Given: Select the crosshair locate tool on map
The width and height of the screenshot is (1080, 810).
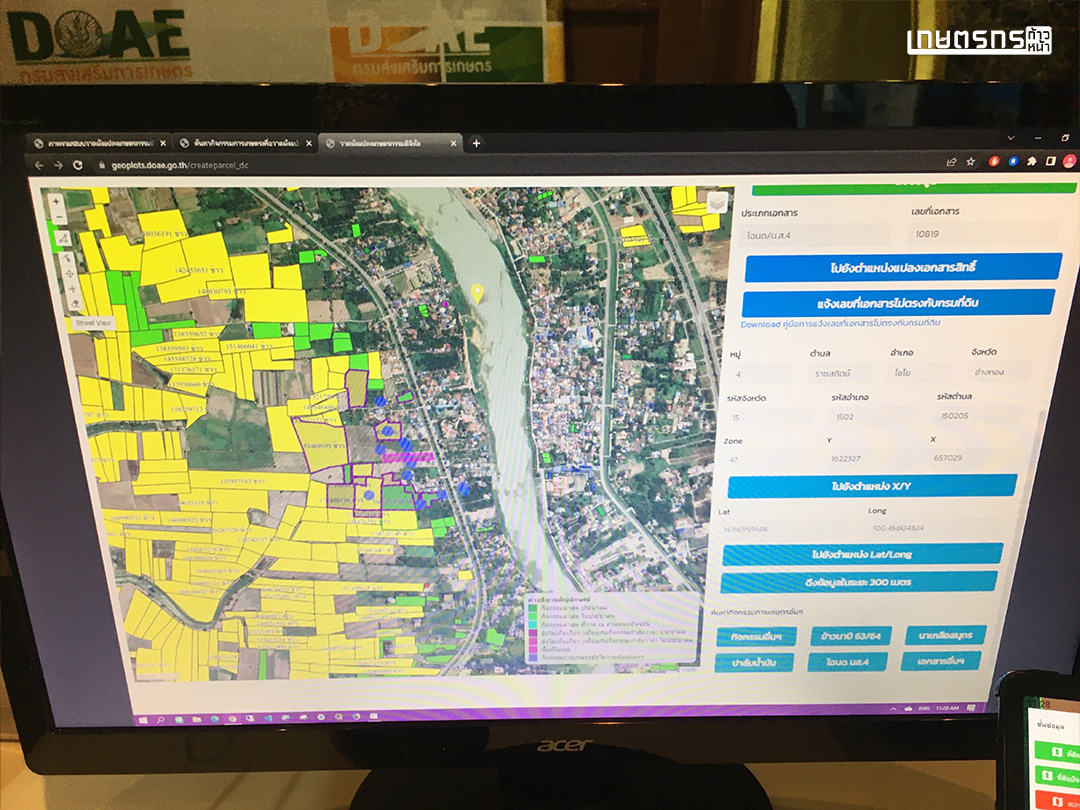Looking at the screenshot, I should pos(72,289).
